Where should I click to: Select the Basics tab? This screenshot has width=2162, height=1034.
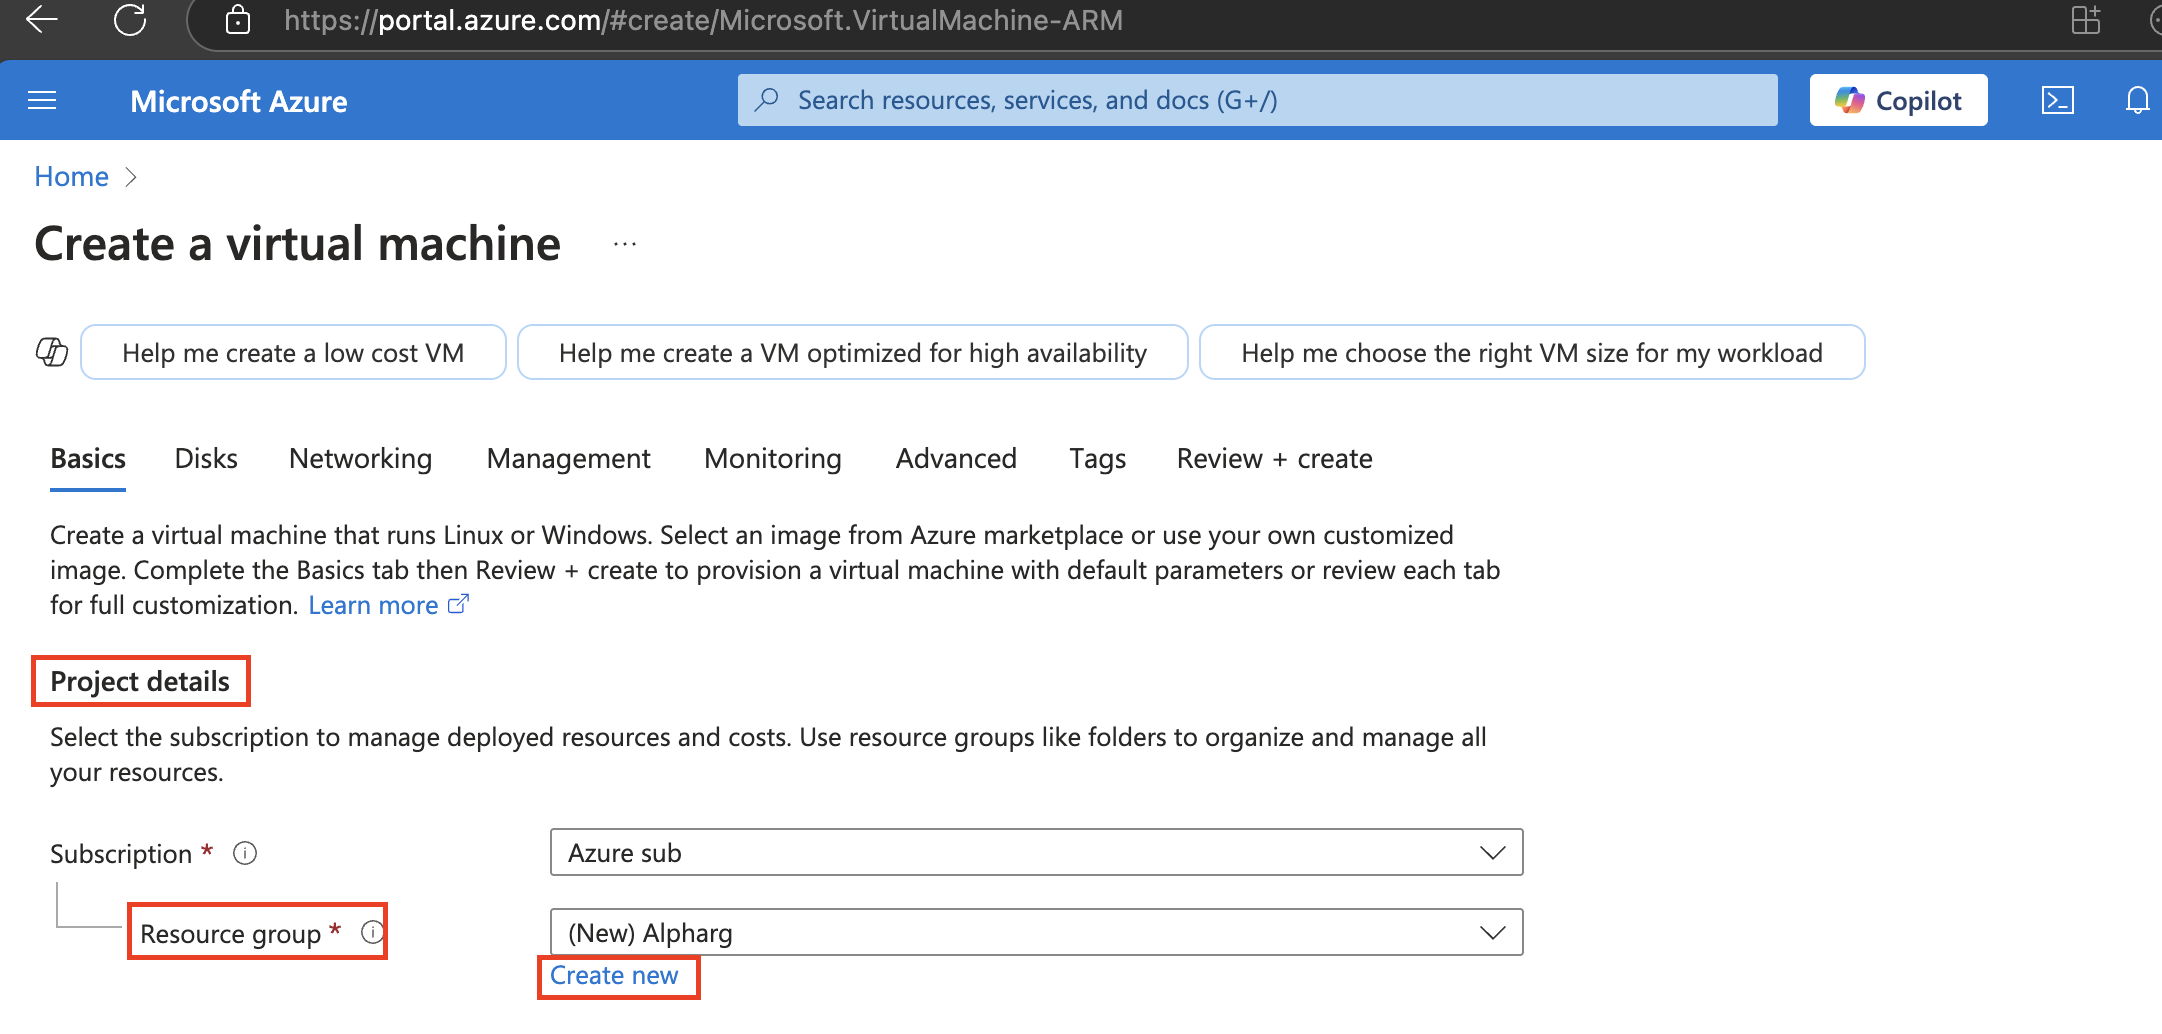coord(88,458)
